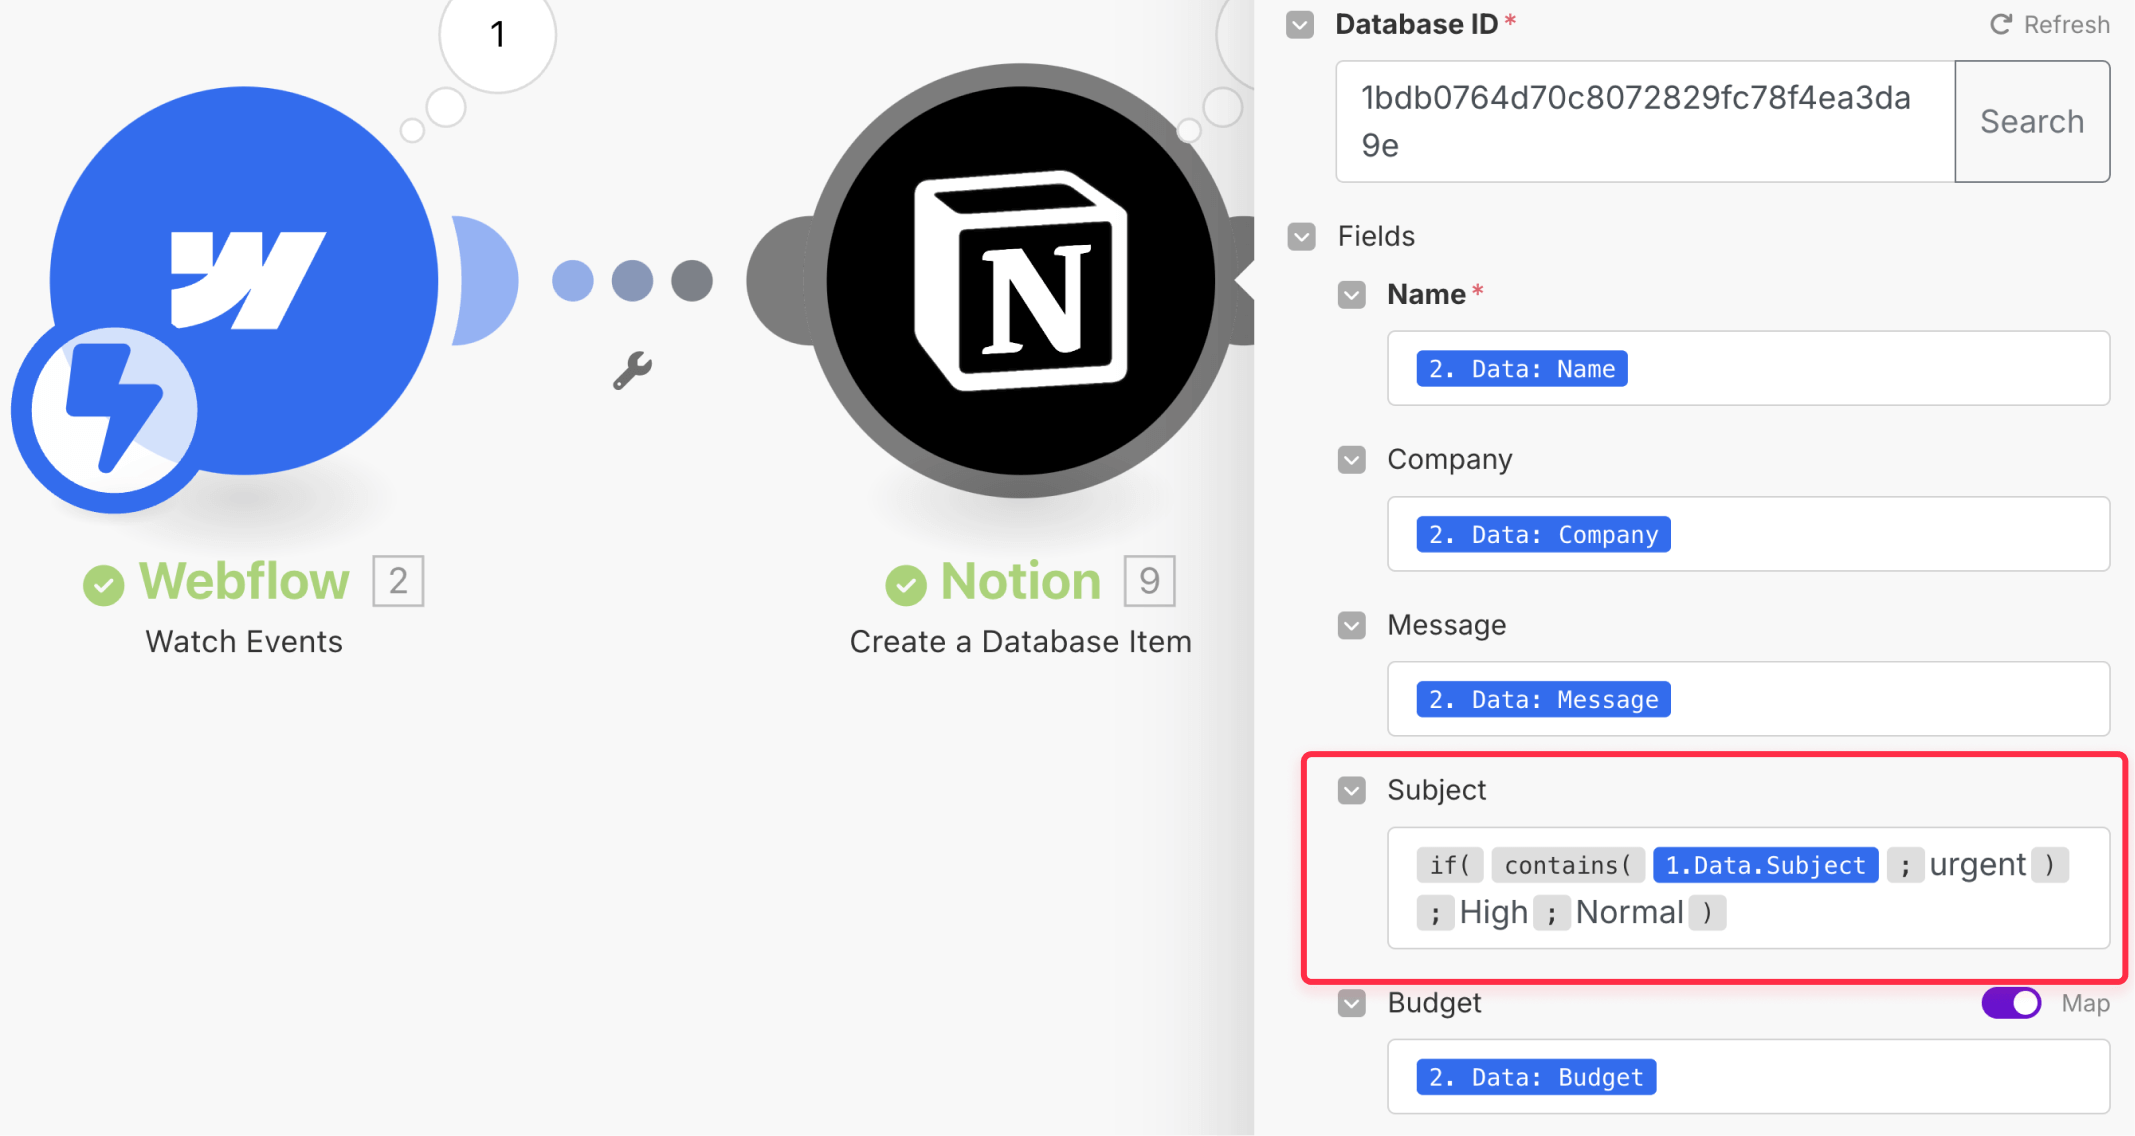2135x1136 pixels.
Task: Collapse the Fields section
Action: click(1301, 237)
